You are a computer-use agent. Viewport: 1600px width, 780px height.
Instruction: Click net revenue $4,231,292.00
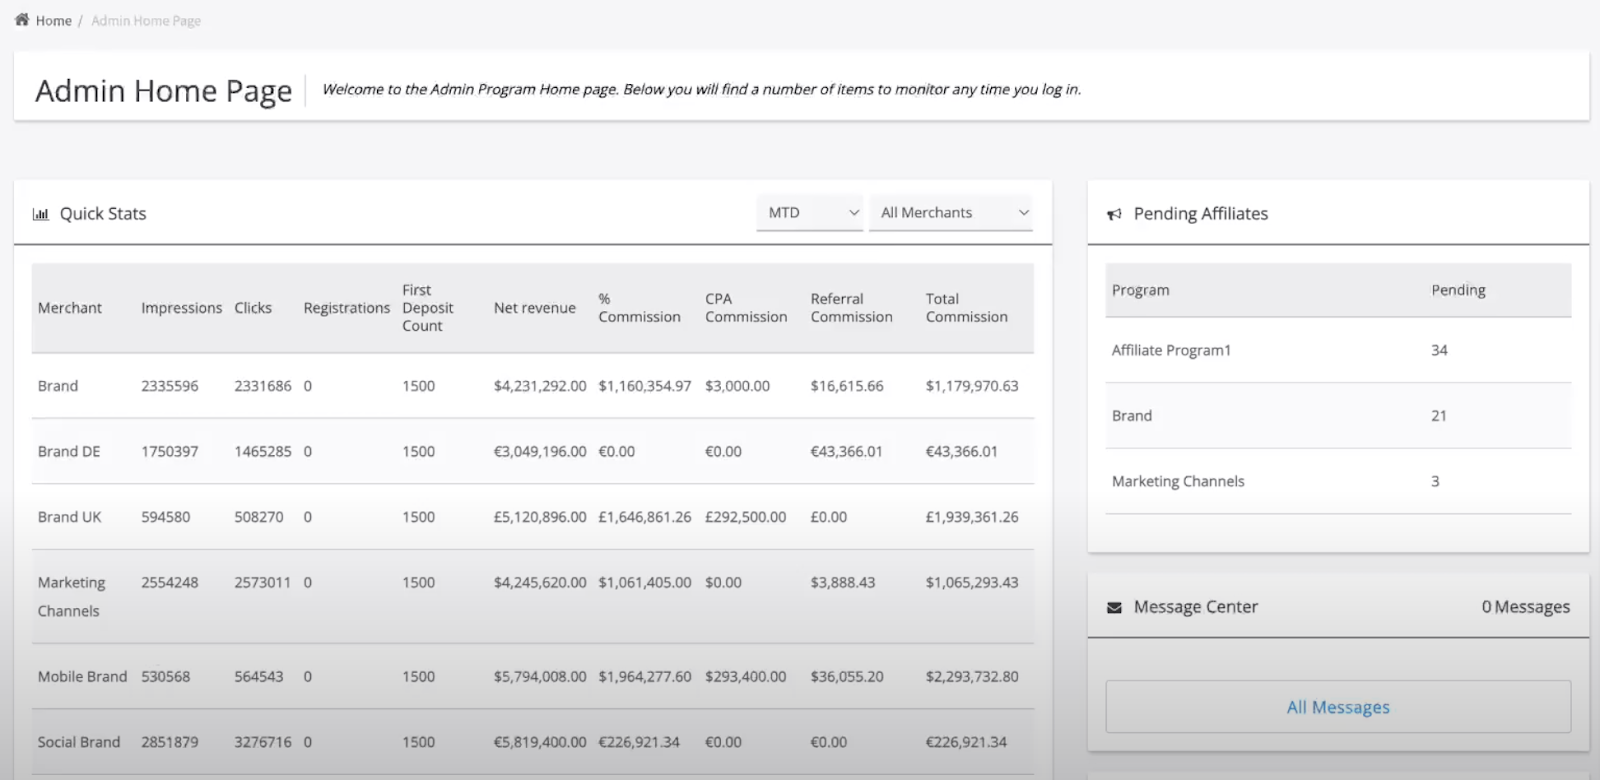point(540,386)
